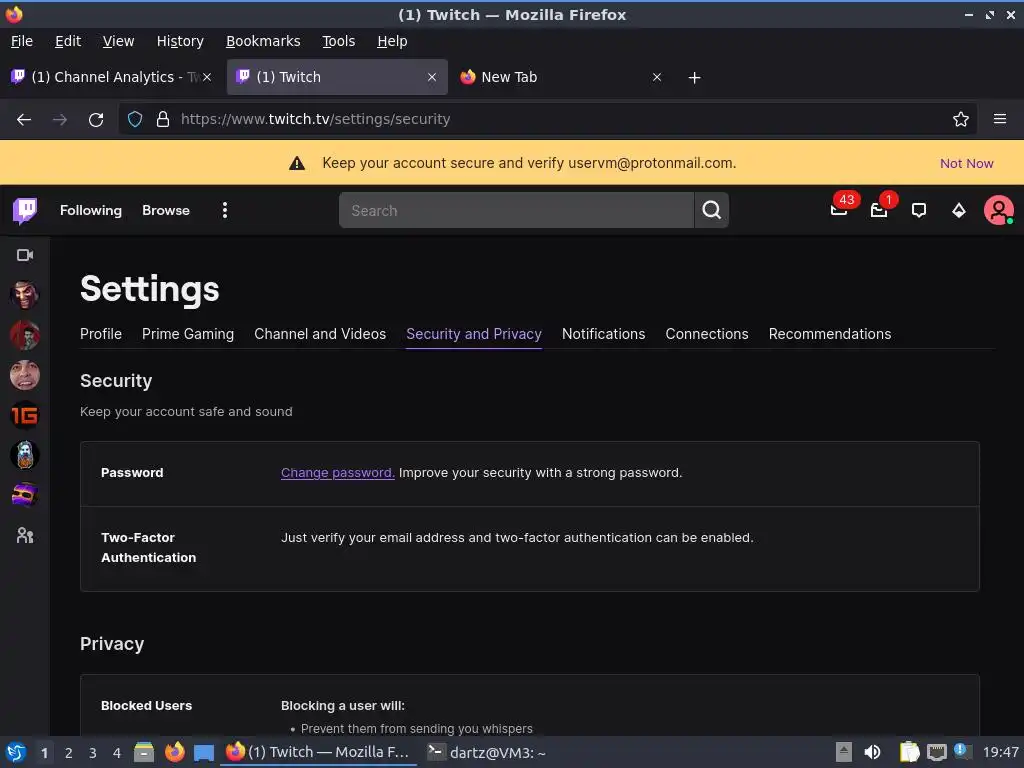The width and height of the screenshot is (1024, 768).
Task: Open the purple masked channel avatar
Action: click(25, 495)
